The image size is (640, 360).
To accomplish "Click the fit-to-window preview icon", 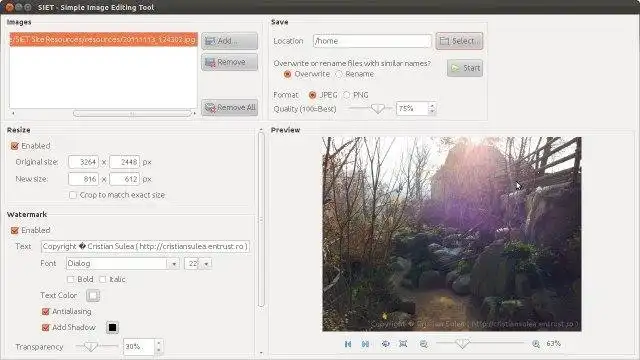I will [x=403, y=344].
